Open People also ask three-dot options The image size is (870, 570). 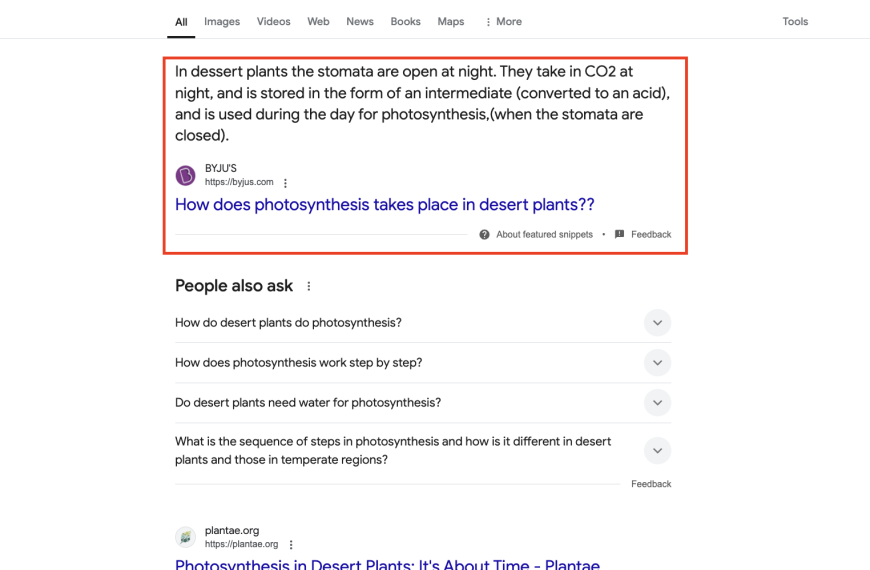308,286
